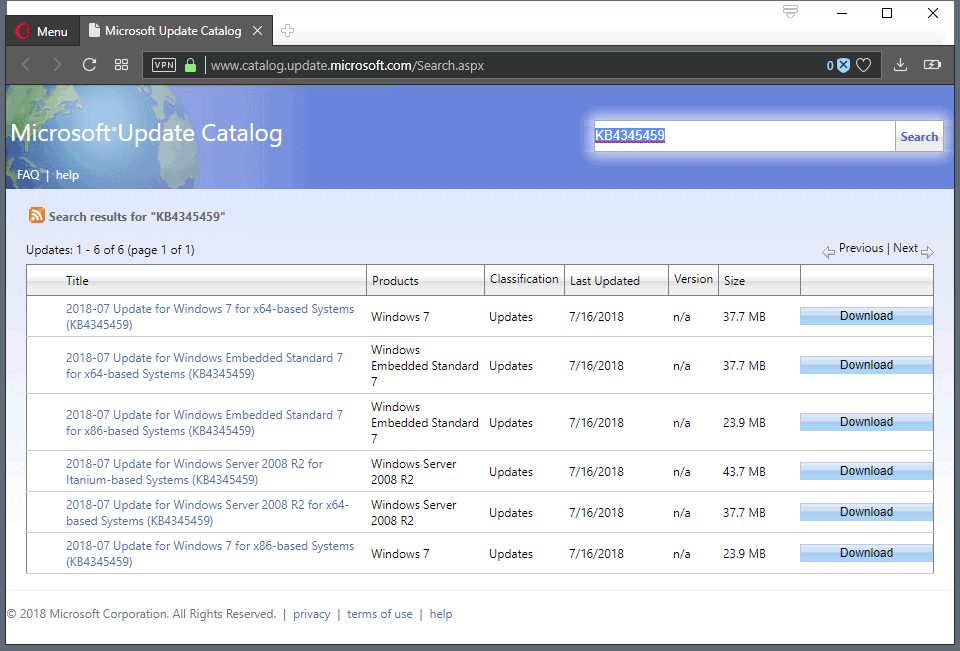The image size is (960, 651).
Task: Open the tab menu icon in title bar
Action: 790,12
